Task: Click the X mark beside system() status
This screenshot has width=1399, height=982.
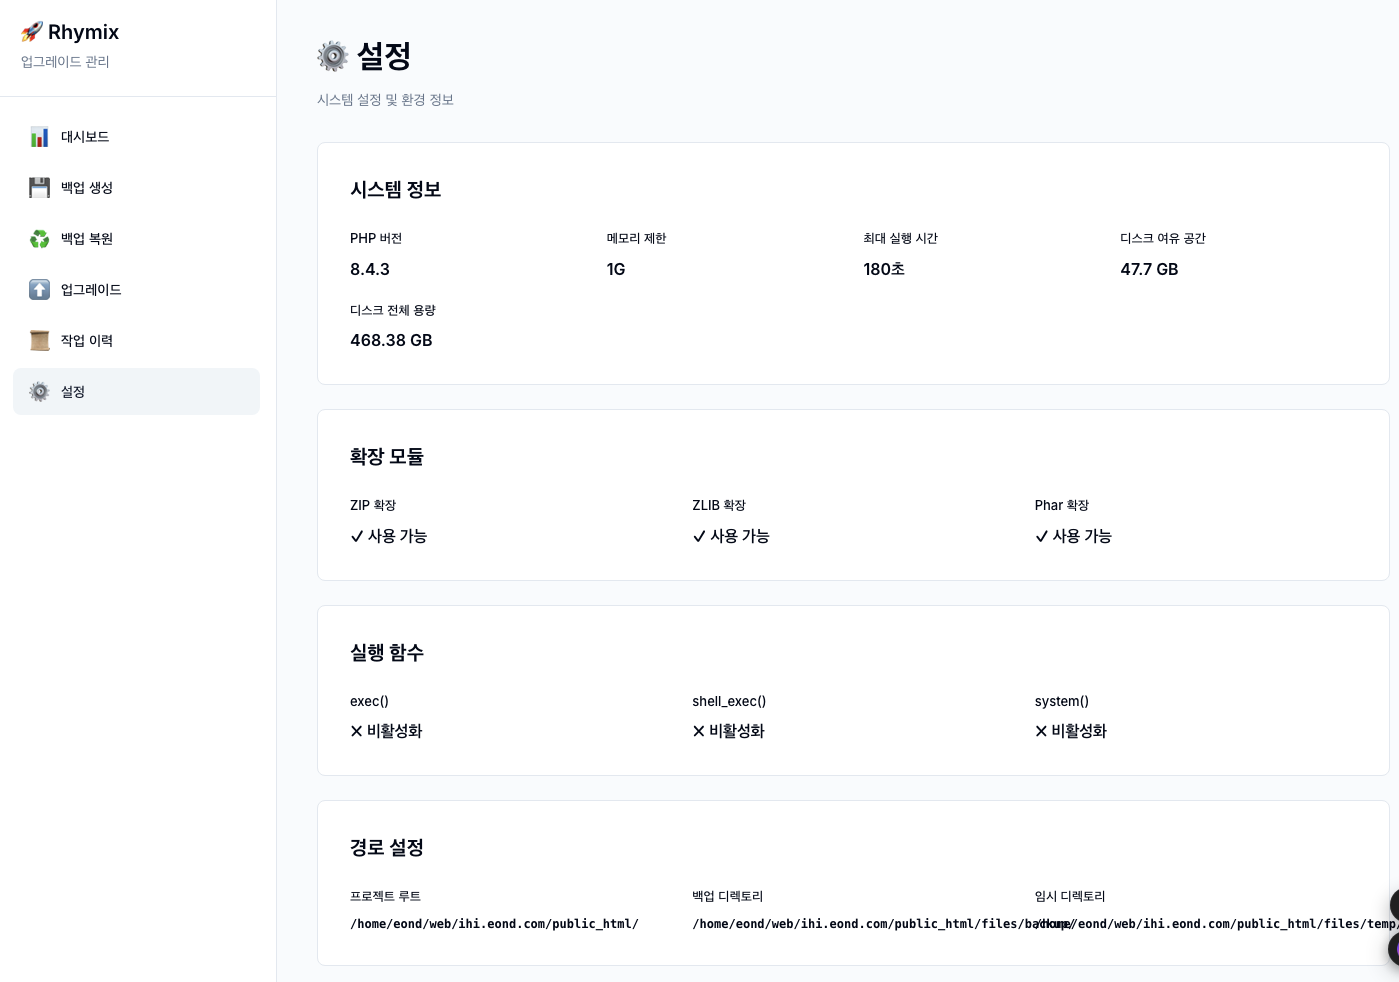Action: coord(1041,731)
